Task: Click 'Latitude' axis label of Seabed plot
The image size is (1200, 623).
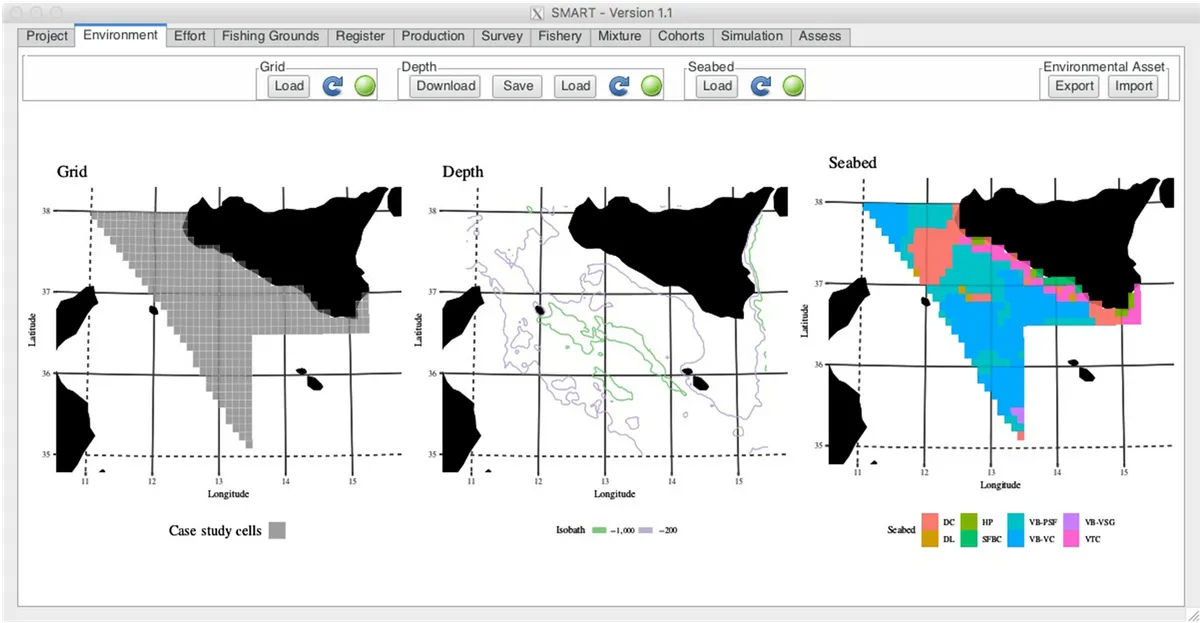Action: pyautogui.click(x=804, y=322)
